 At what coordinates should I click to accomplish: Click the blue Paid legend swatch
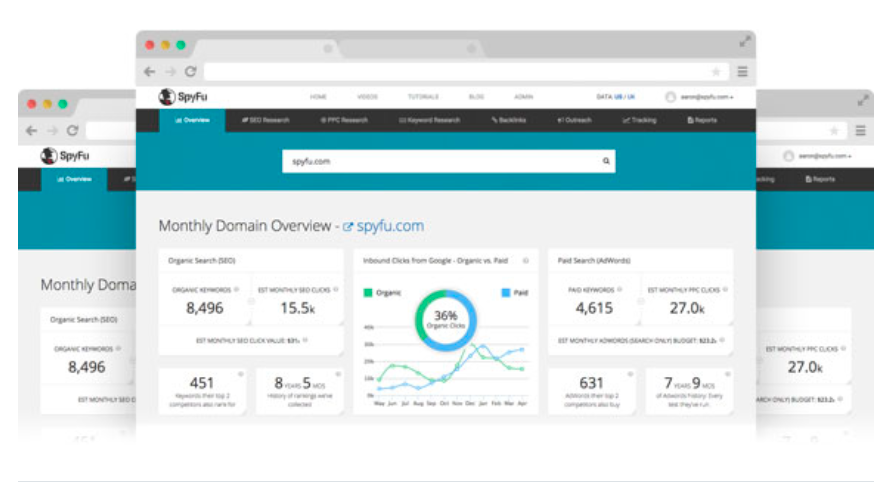[x=505, y=292]
